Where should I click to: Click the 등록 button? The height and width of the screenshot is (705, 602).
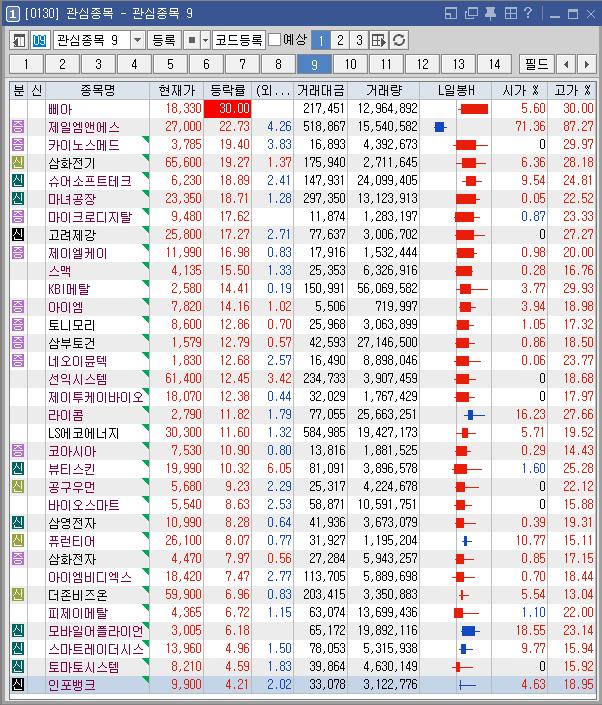click(x=164, y=40)
